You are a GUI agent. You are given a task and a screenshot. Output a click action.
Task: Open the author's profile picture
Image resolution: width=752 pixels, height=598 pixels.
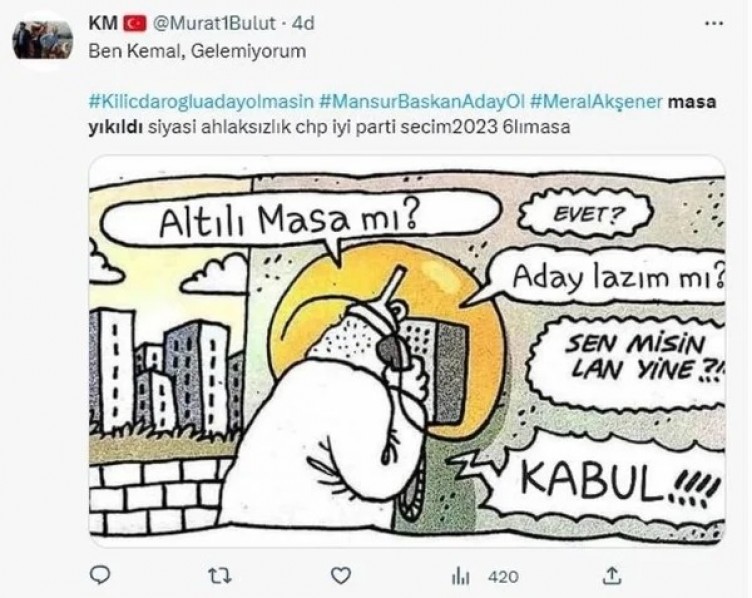pyautogui.click(x=43, y=41)
